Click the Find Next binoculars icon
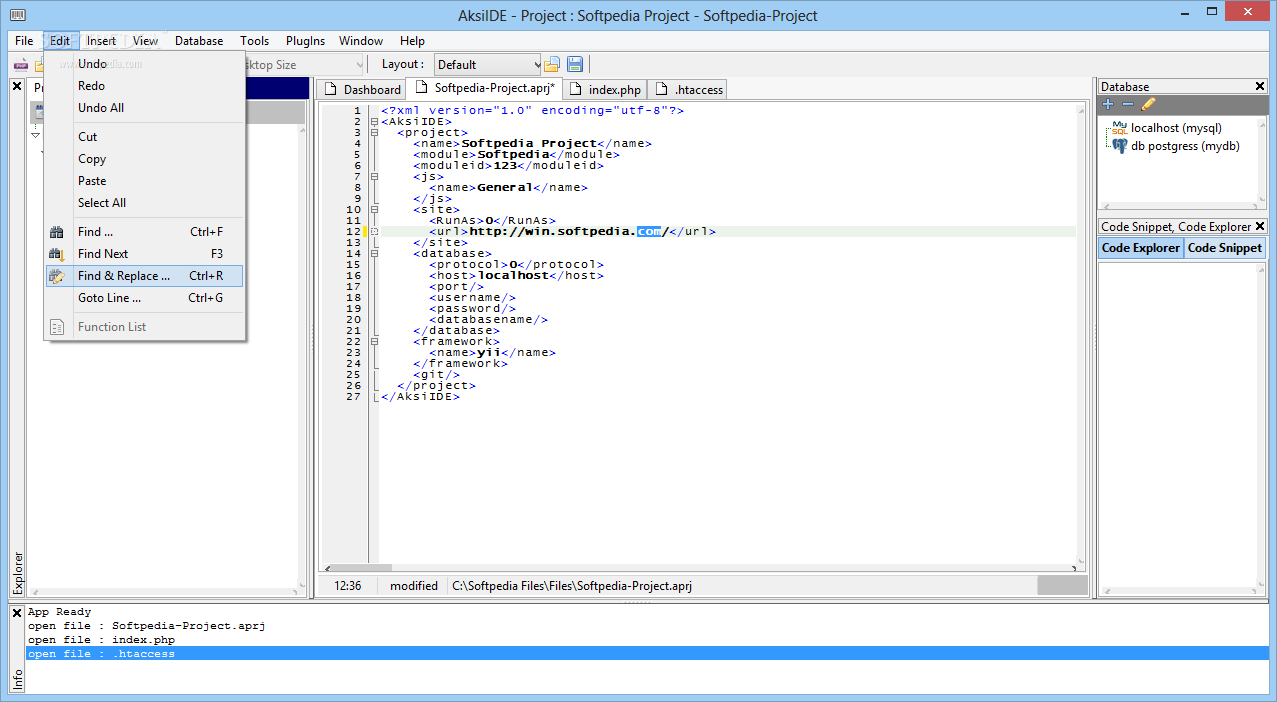The width and height of the screenshot is (1277, 702). click(57, 254)
